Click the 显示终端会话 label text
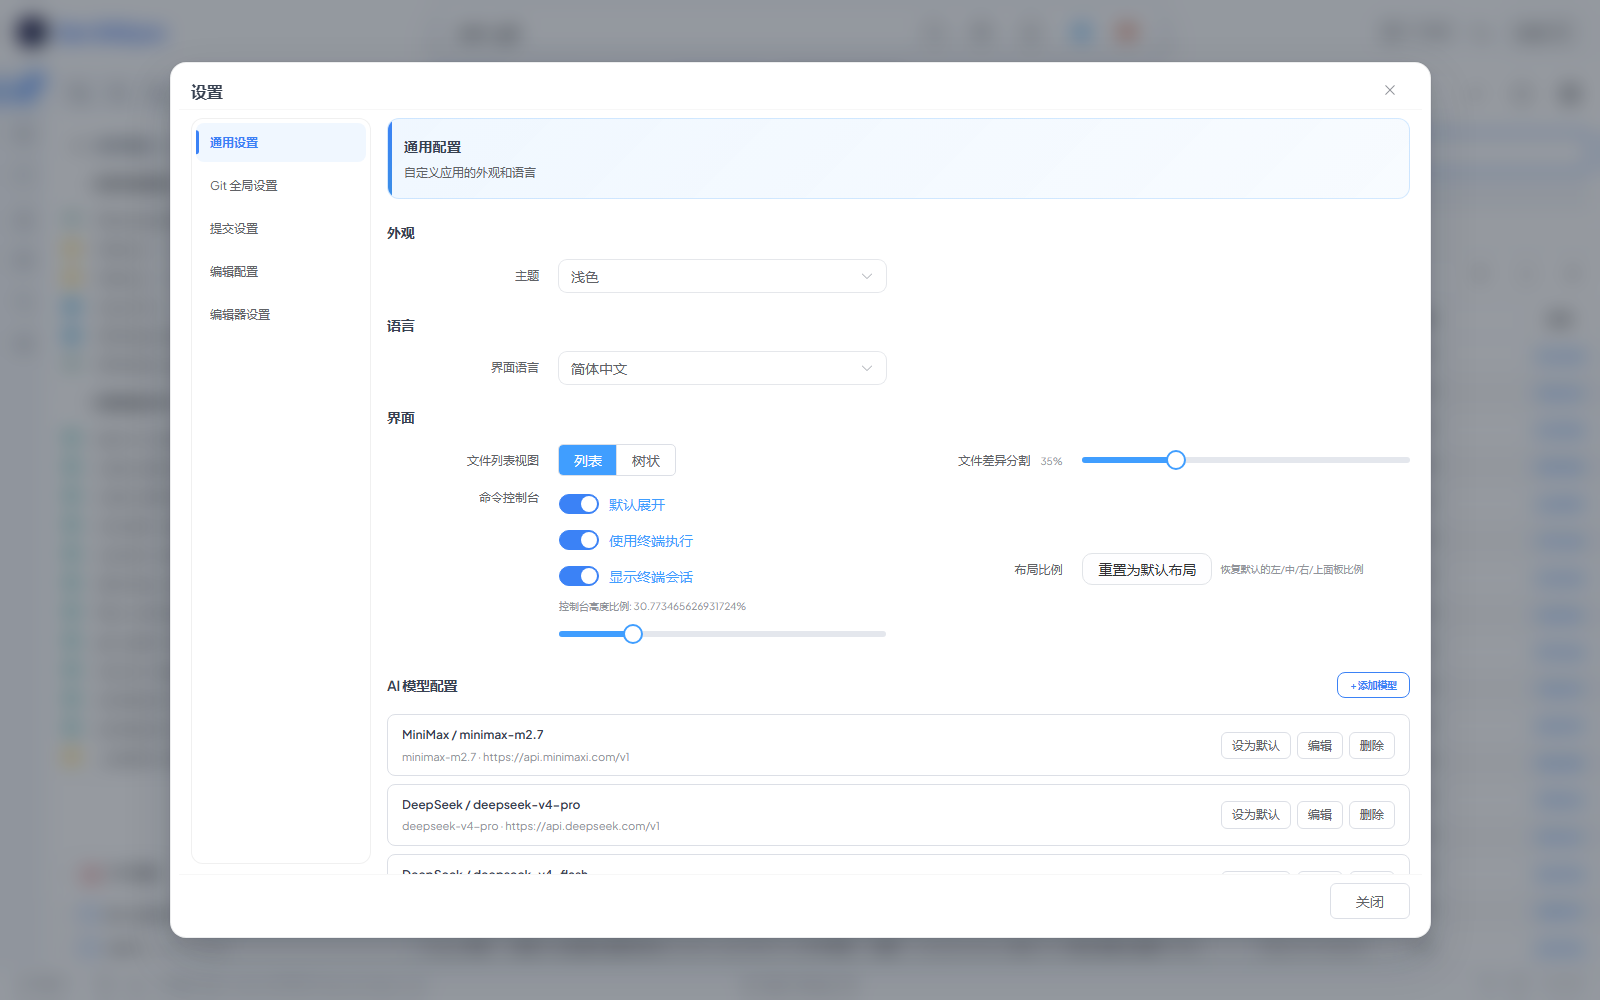The width and height of the screenshot is (1600, 1000). pyautogui.click(x=651, y=577)
